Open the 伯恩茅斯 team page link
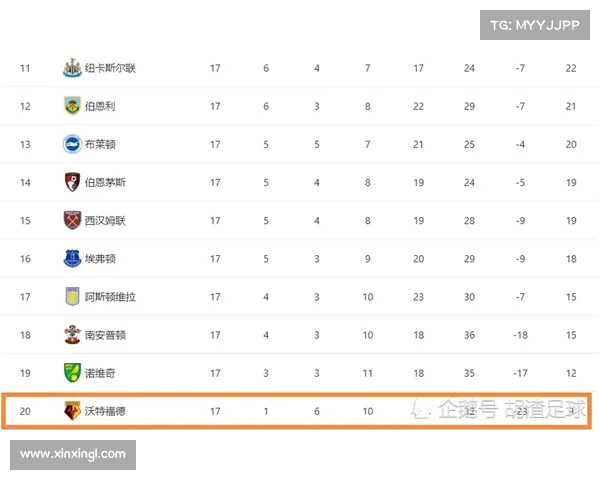 tap(105, 182)
